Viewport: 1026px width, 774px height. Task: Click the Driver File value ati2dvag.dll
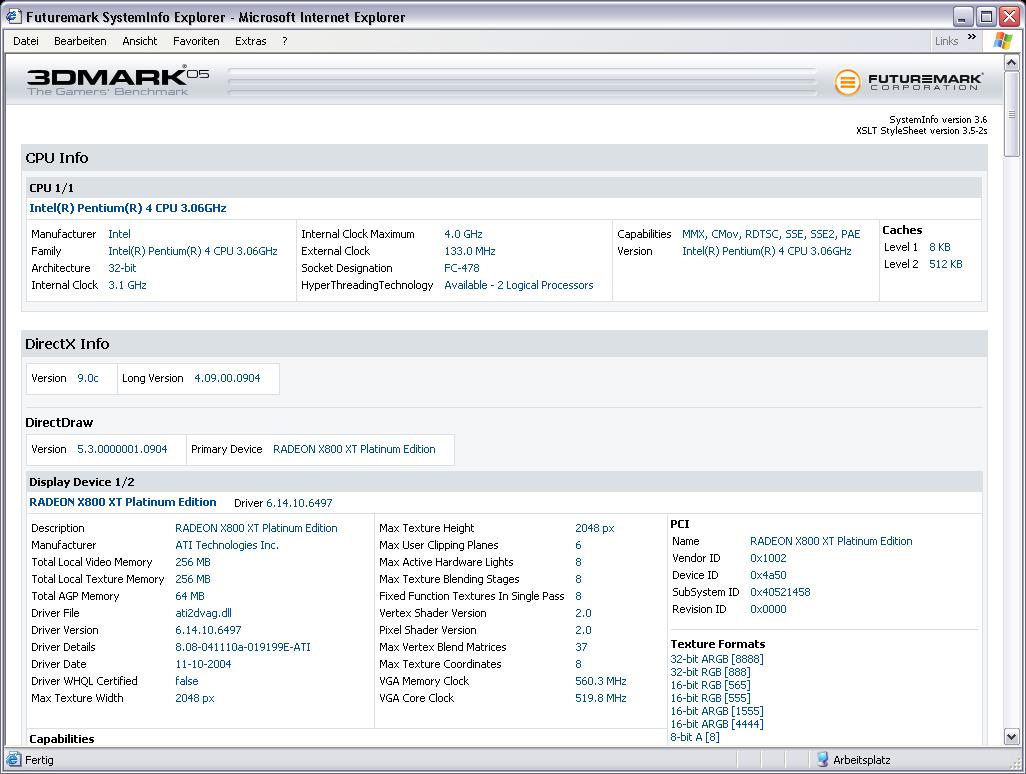click(203, 613)
